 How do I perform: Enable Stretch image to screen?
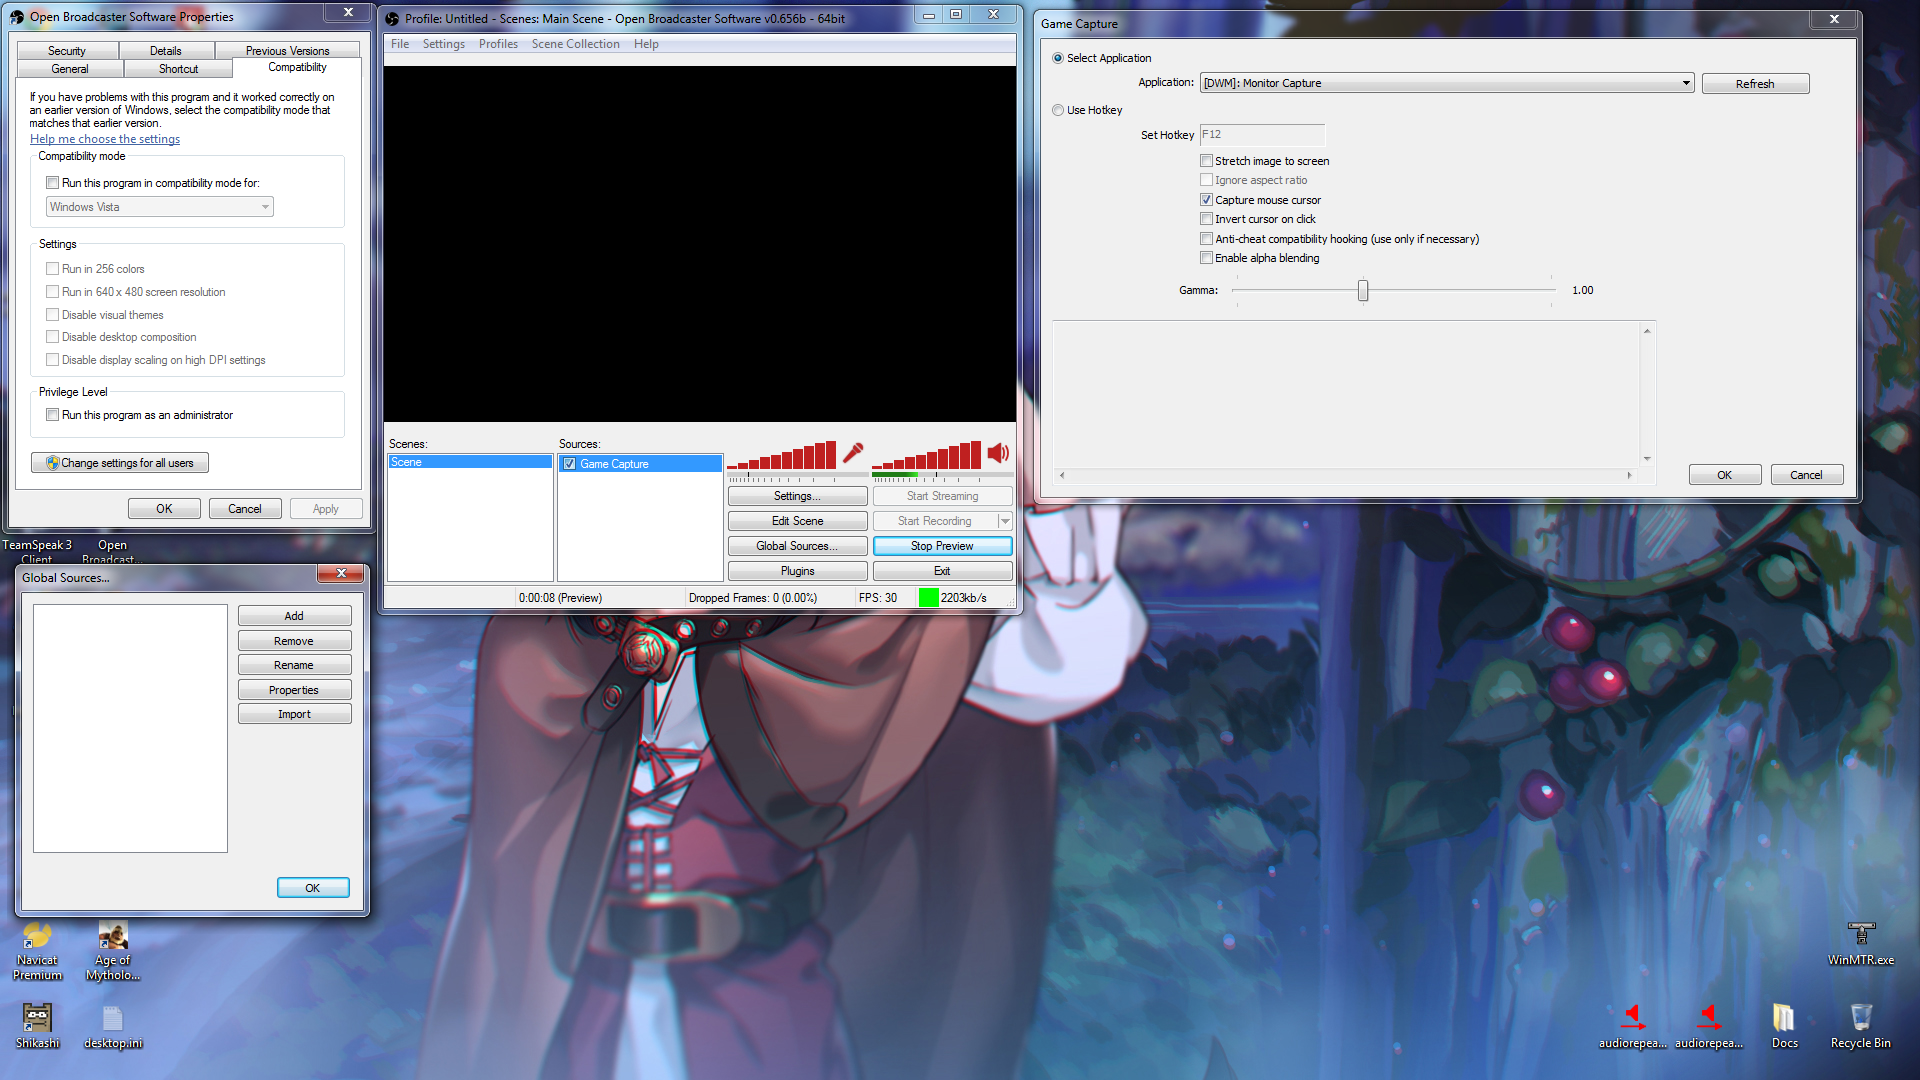pyautogui.click(x=1206, y=161)
